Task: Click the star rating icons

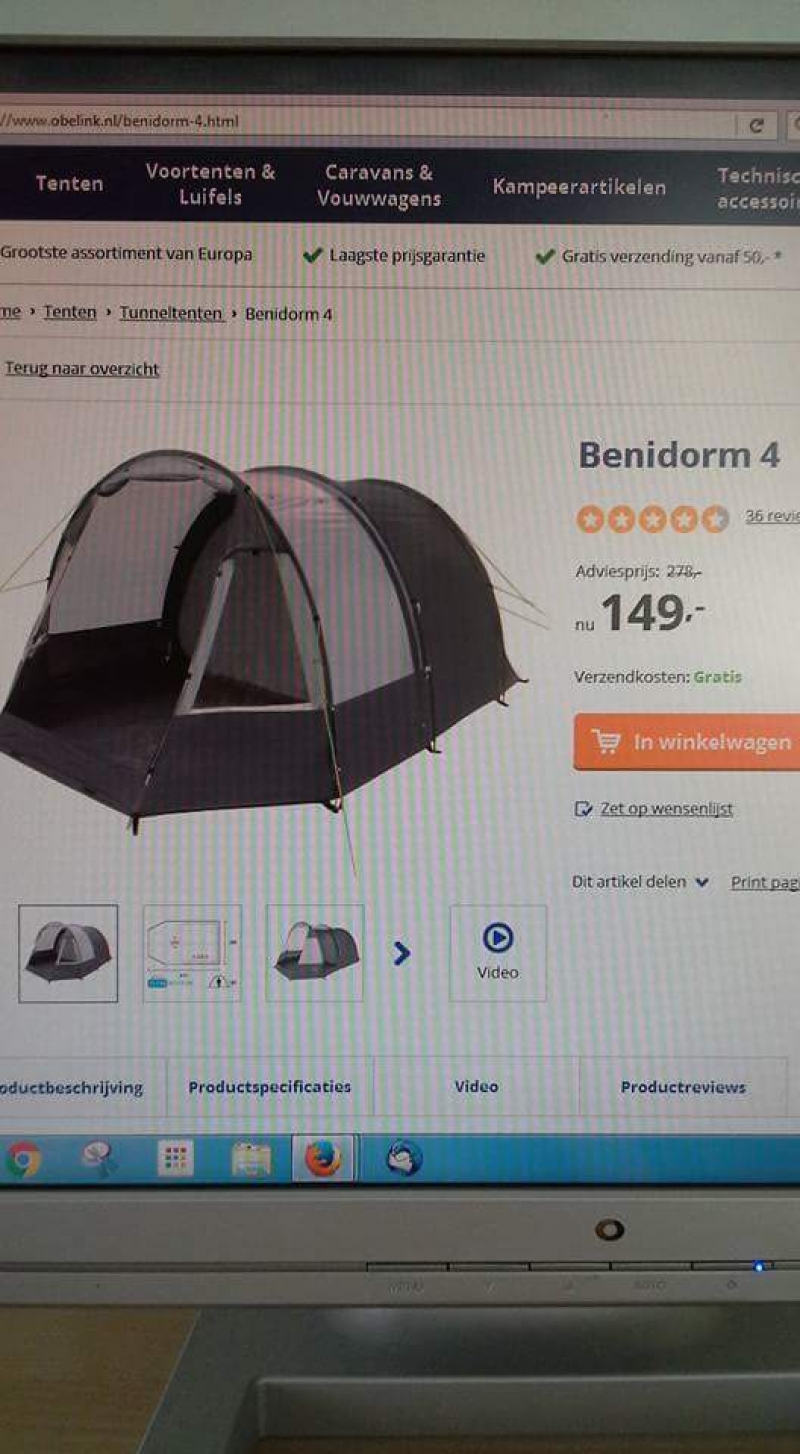Action: [652, 518]
